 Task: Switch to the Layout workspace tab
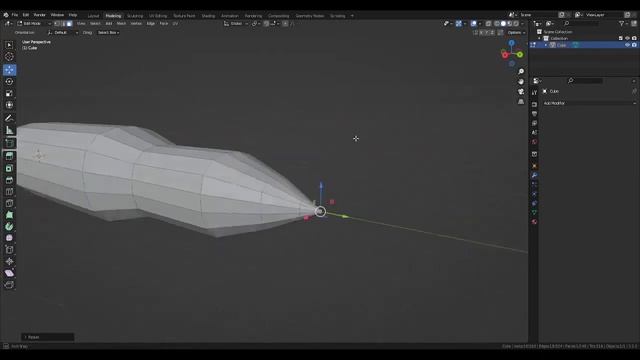93,16
